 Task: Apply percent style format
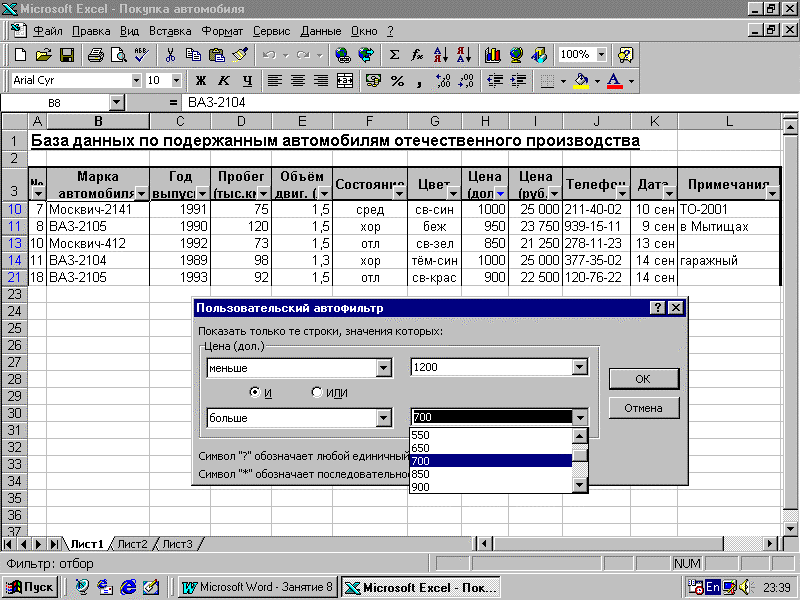coord(397,81)
